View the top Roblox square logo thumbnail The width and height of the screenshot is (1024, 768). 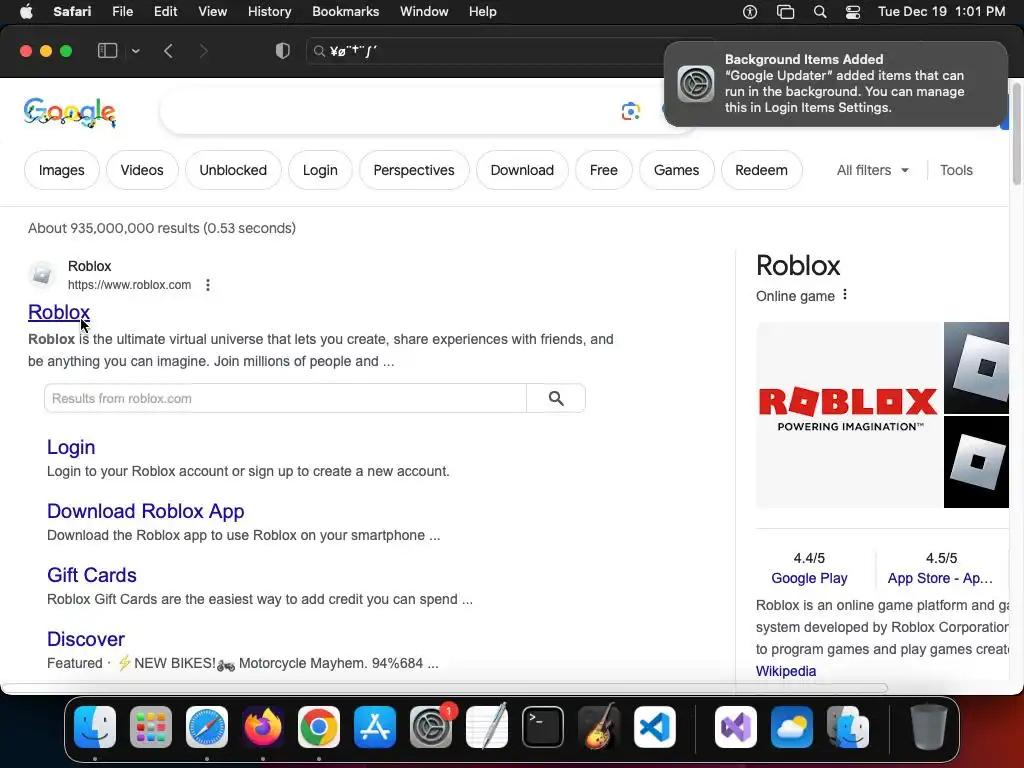[x=976, y=368]
